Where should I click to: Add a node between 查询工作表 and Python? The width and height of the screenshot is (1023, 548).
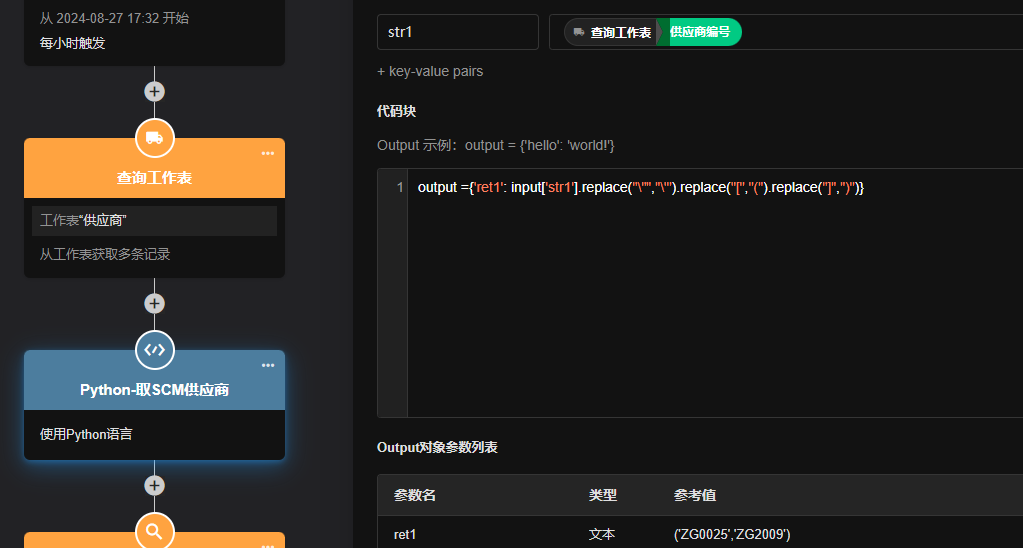[154, 303]
